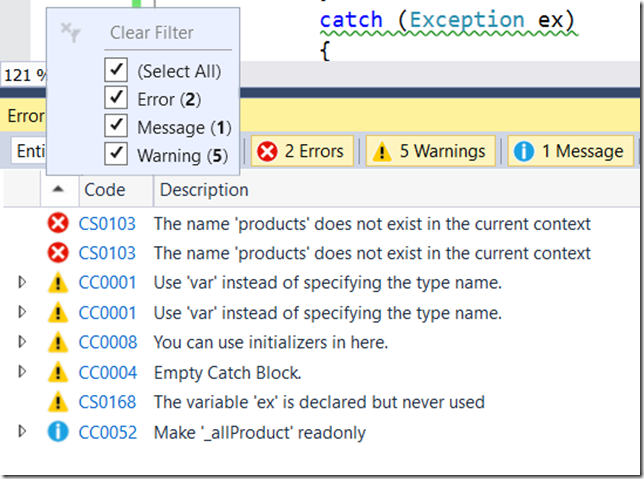Expand the CC0052 readonly message row
Screen dimensions: 644x479
click(22, 431)
